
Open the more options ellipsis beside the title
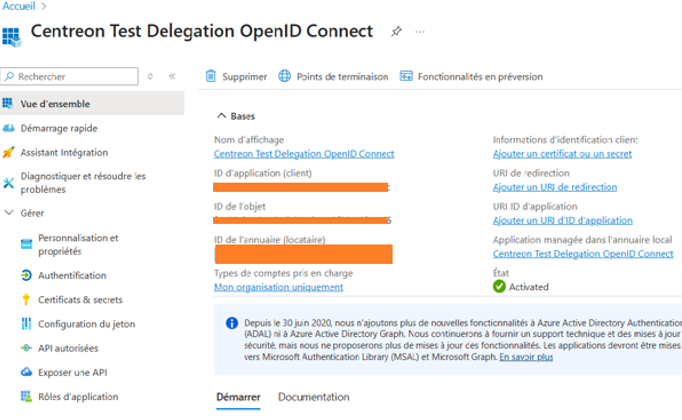coord(420,31)
